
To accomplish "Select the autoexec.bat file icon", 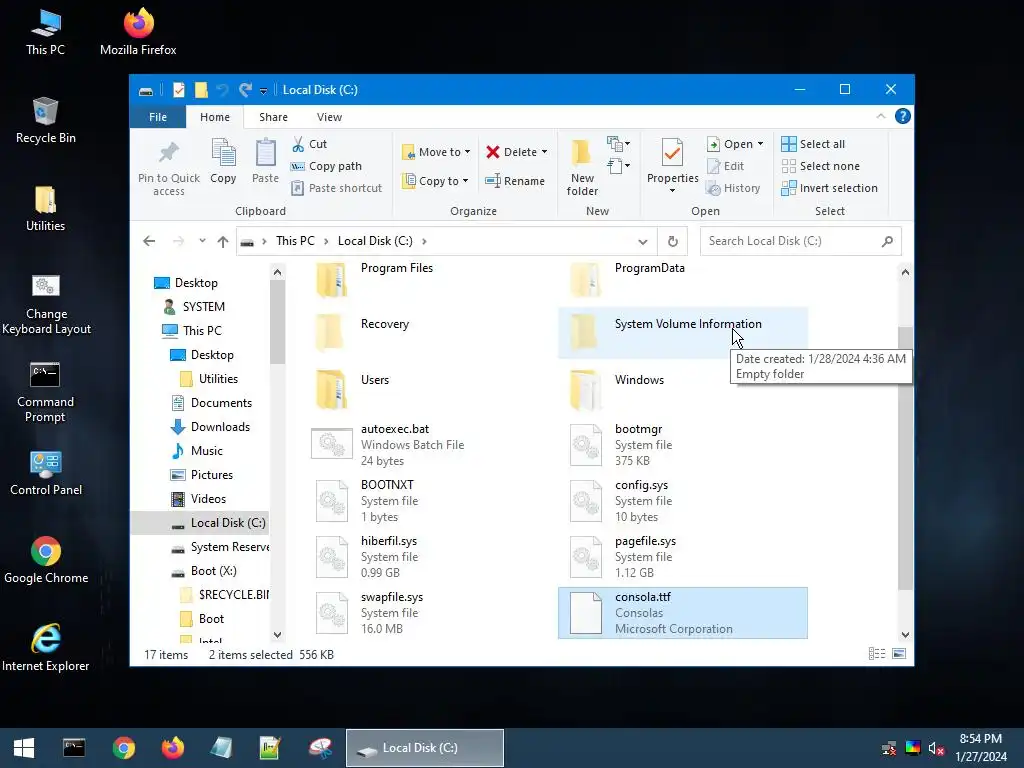I will tap(332, 444).
